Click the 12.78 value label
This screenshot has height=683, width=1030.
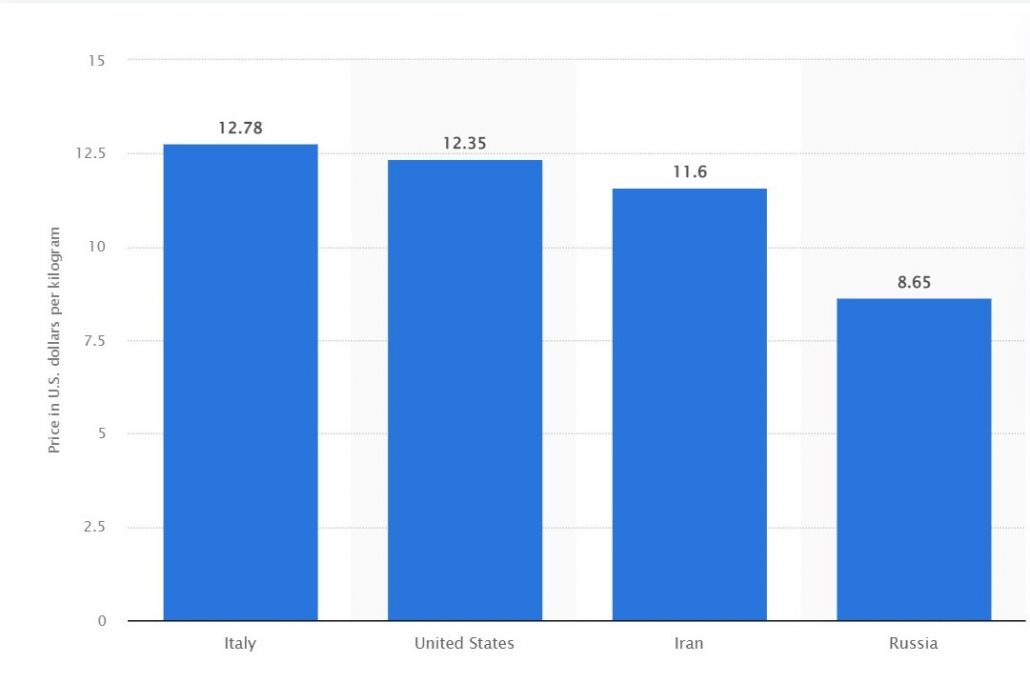[240, 128]
